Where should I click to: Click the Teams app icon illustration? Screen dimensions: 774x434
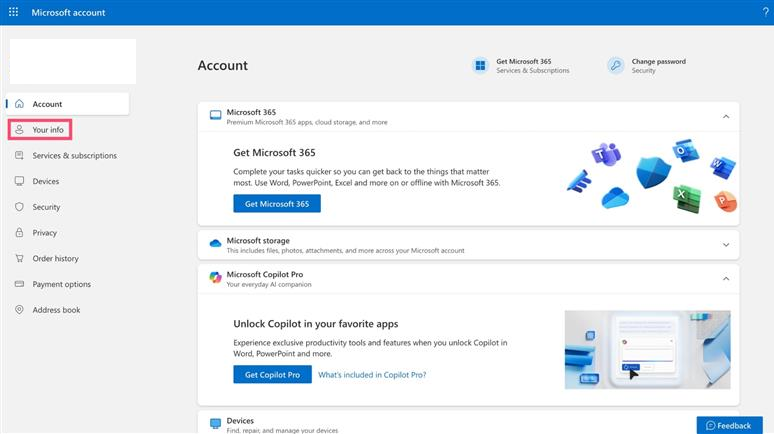tap(606, 154)
